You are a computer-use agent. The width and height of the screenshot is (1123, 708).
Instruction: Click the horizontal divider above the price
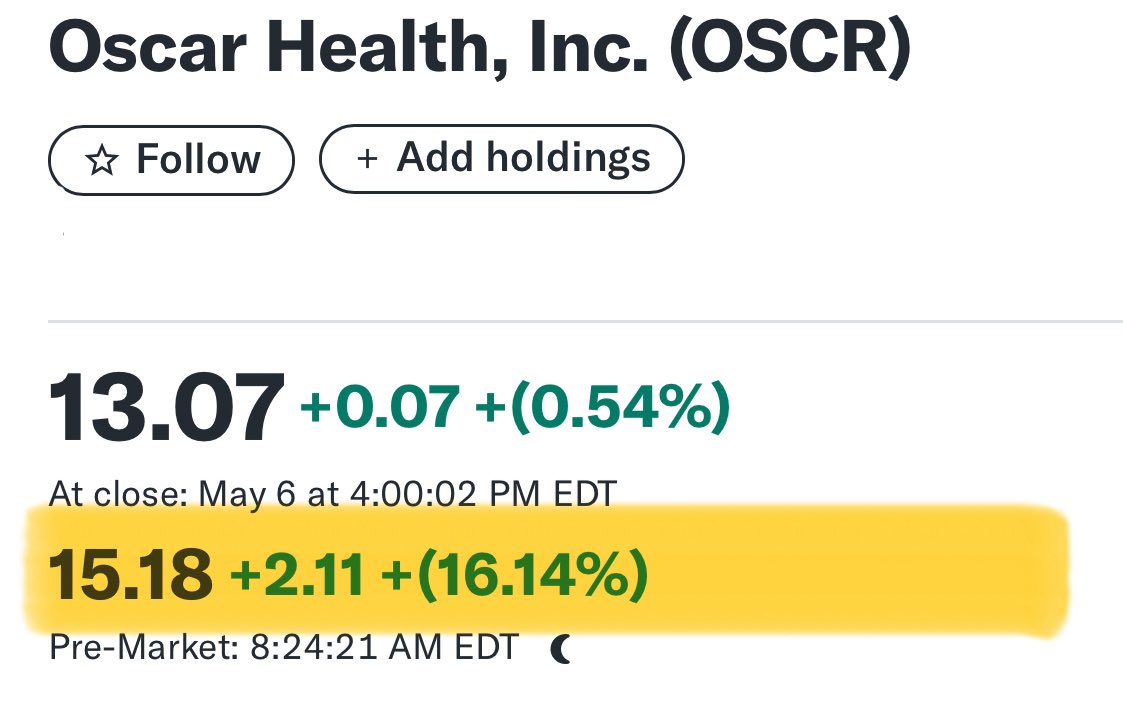pos(585,322)
